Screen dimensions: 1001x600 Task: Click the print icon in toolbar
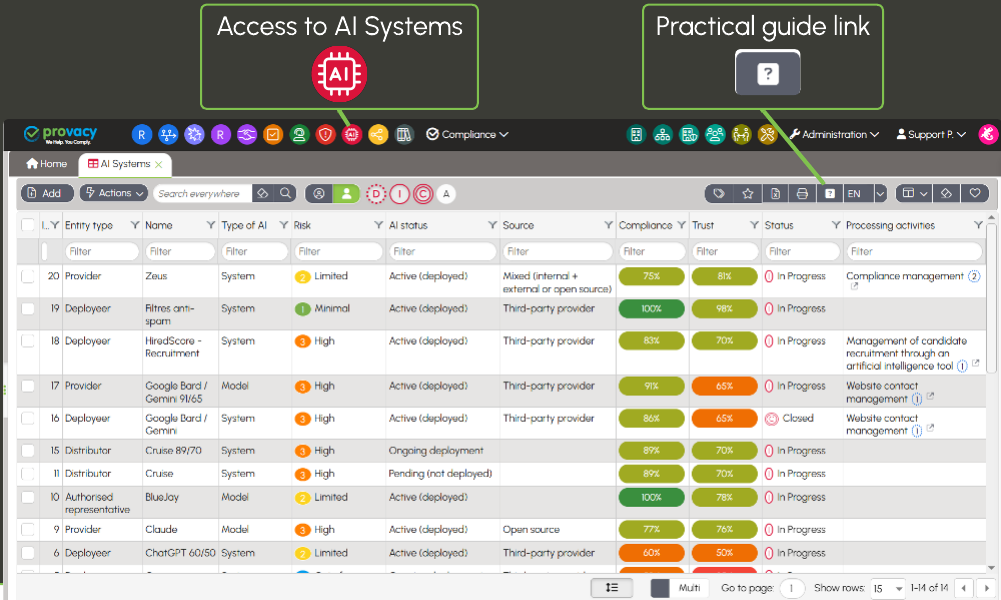(x=802, y=193)
